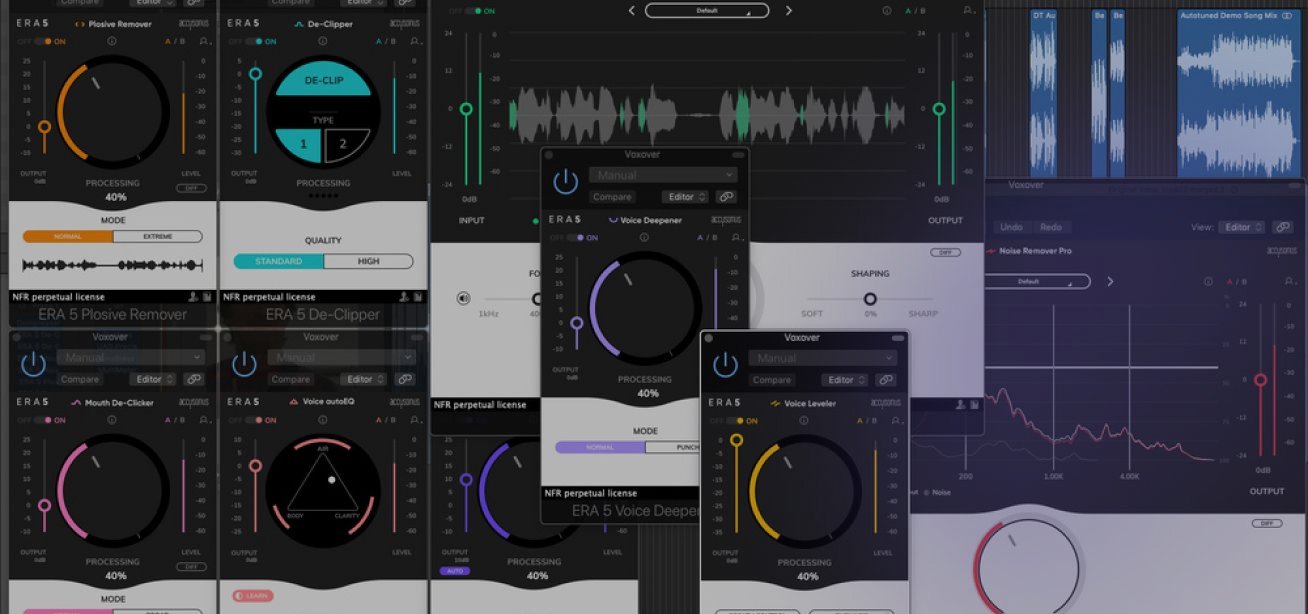The image size is (1308, 614).
Task: Click the Mouth De-Clicker plugin icon
Action: pyautogui.click(x=77, y=403)
